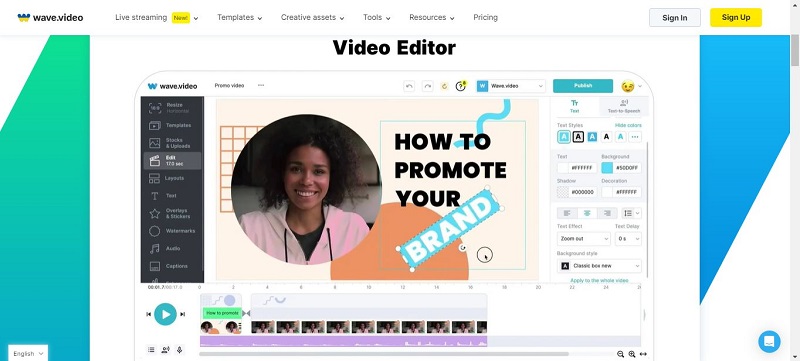The image size is (800, 361).
Task: Select the black-outlined text style
Action: tap(578, 137)
